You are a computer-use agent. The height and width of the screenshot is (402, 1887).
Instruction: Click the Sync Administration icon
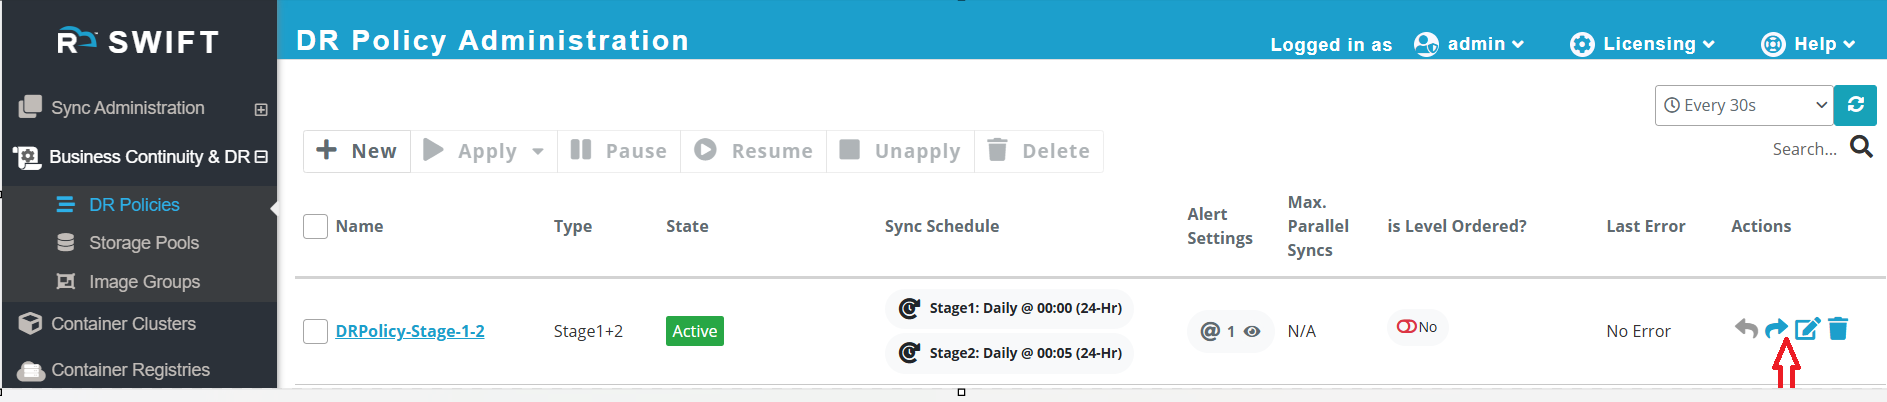[x=30, y=106]
